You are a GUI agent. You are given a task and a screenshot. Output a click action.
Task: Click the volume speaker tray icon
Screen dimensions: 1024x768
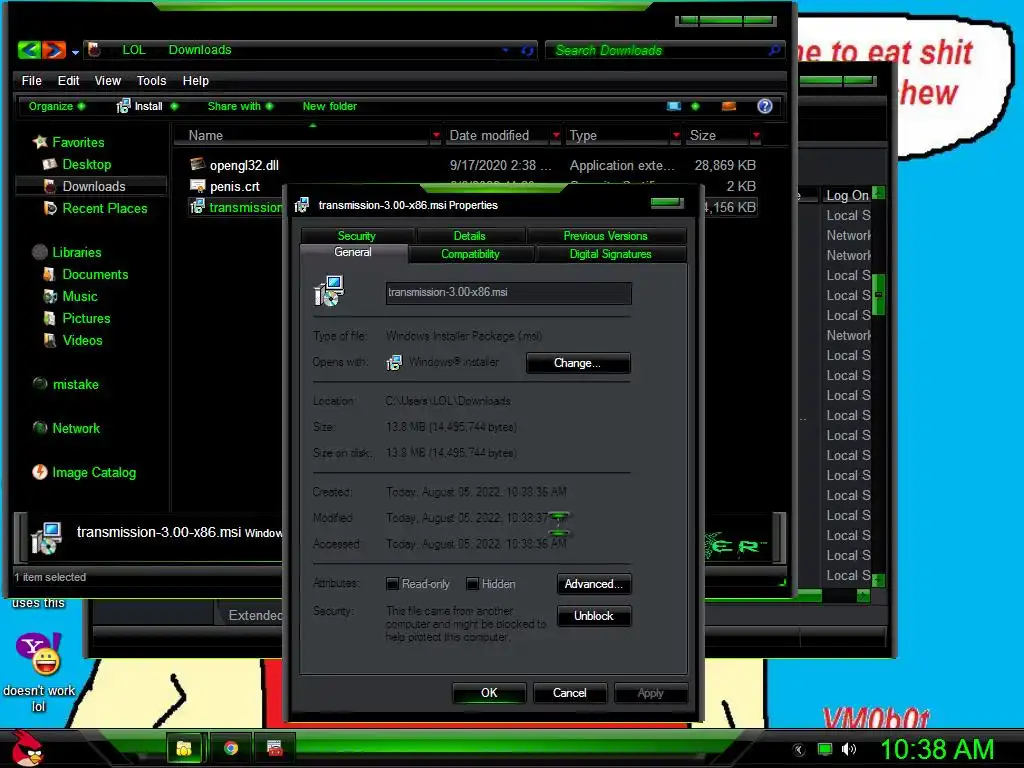(848, 749)
